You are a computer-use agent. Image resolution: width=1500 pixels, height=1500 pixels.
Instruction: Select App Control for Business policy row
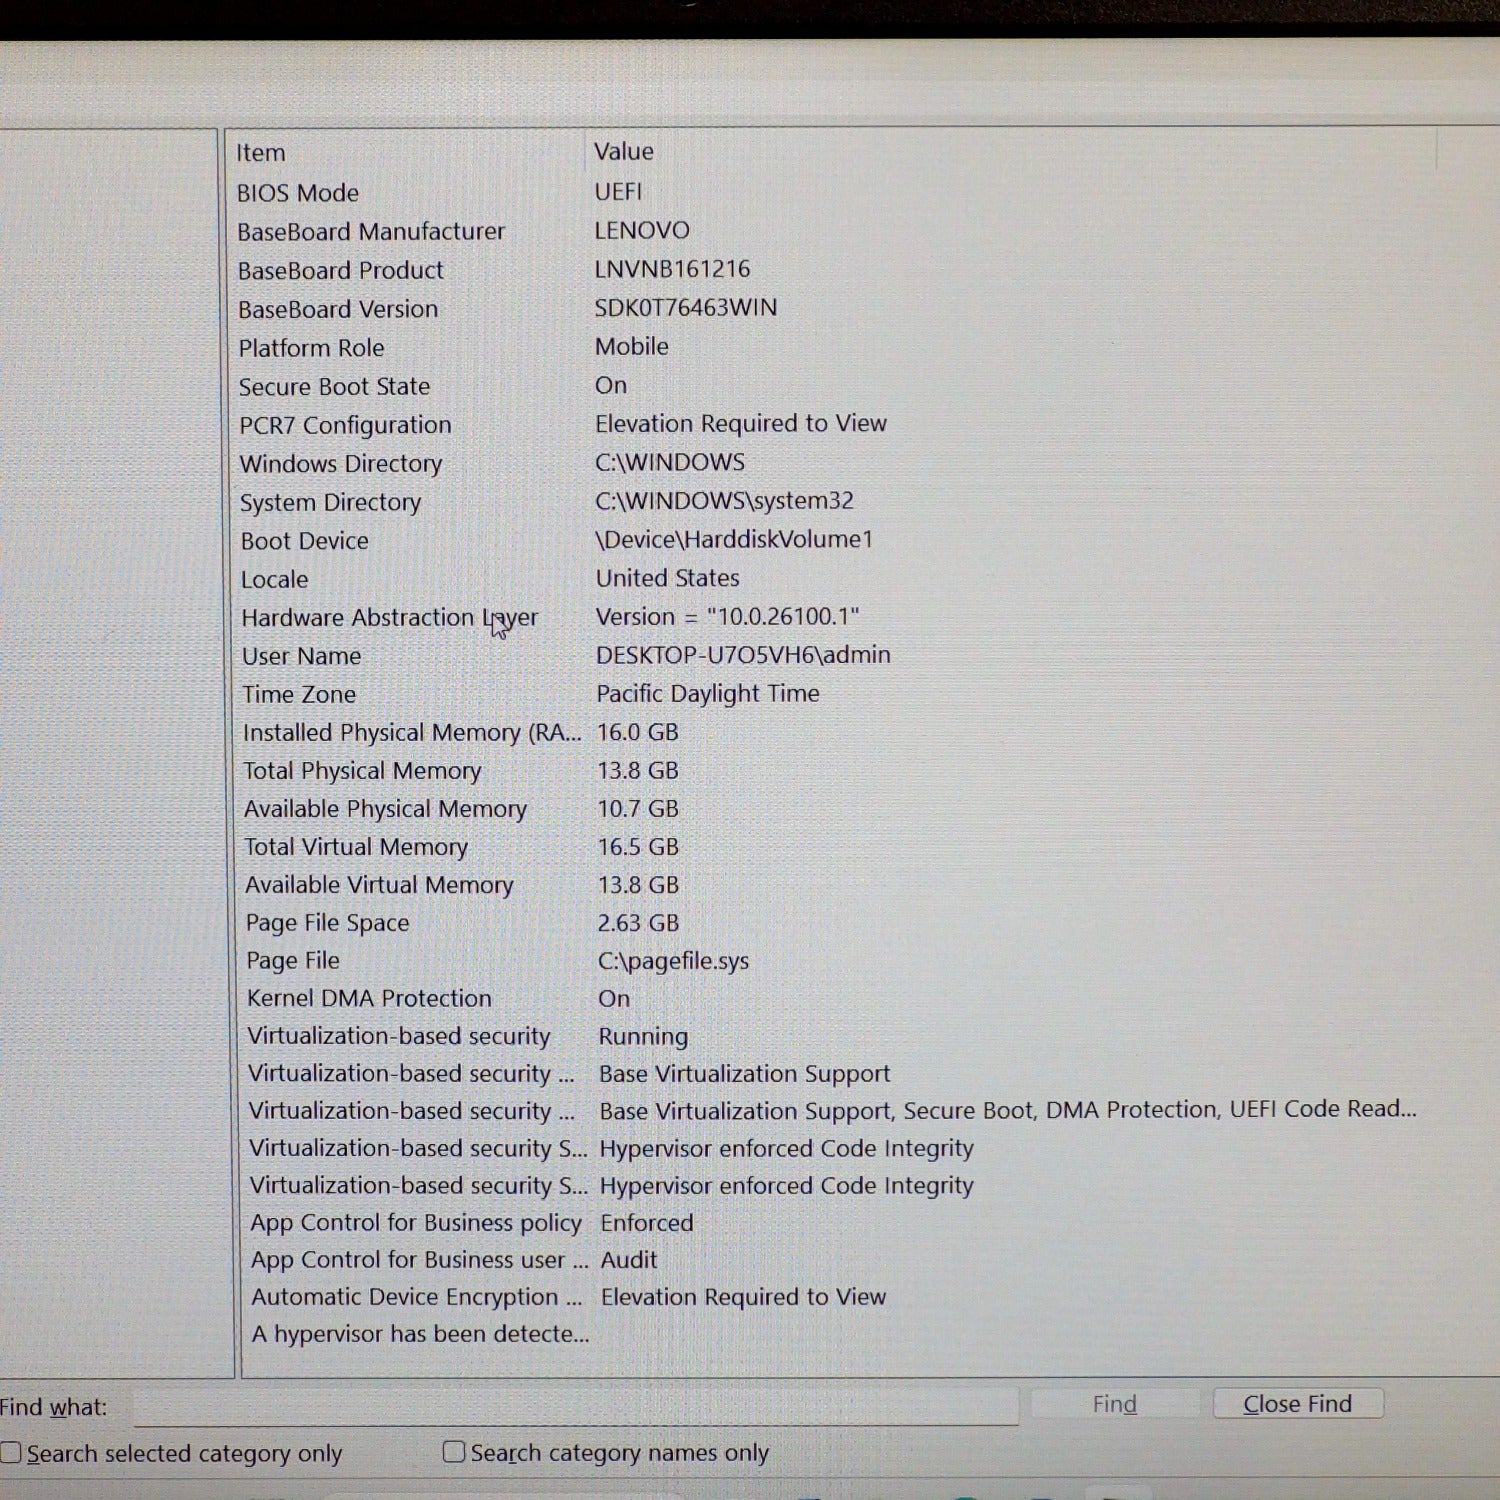coord(415,1223)
